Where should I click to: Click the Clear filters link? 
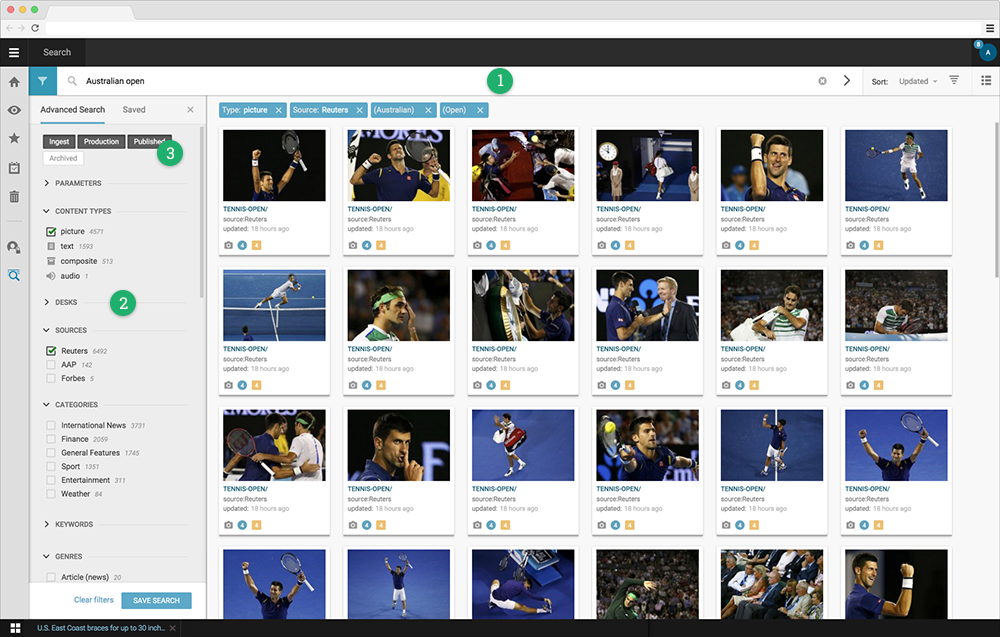click(x=92, y=600)
